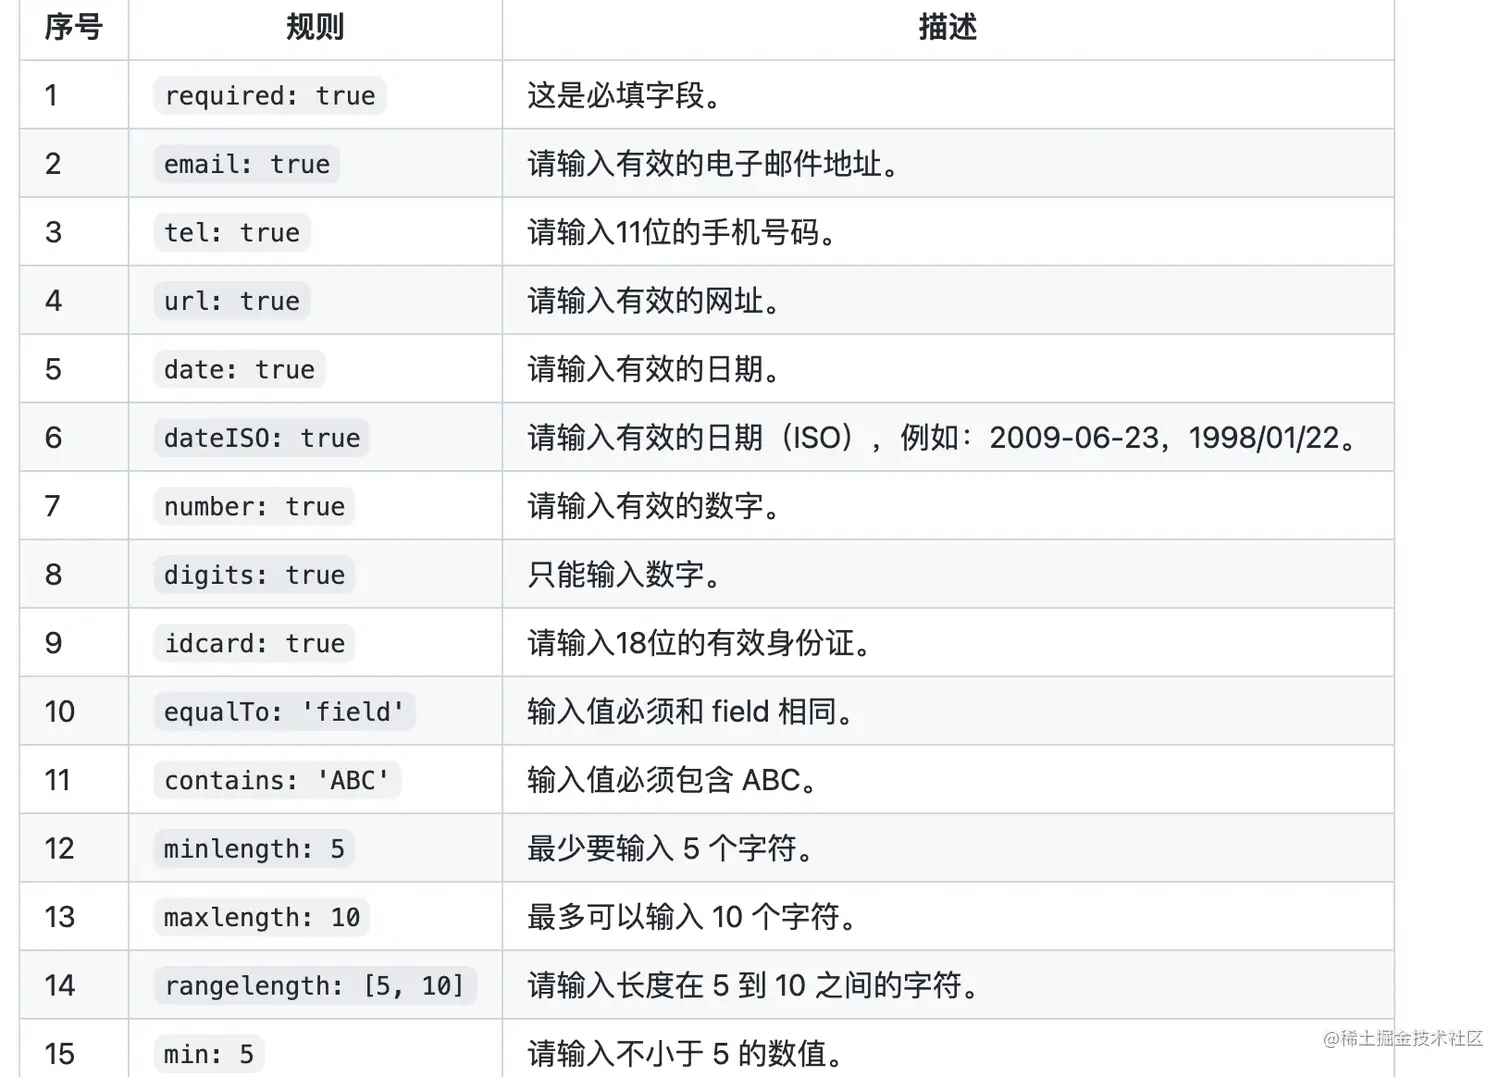Select the code 'required: true'
This screenshot has width=1512, height=1077.
(270, 96)
